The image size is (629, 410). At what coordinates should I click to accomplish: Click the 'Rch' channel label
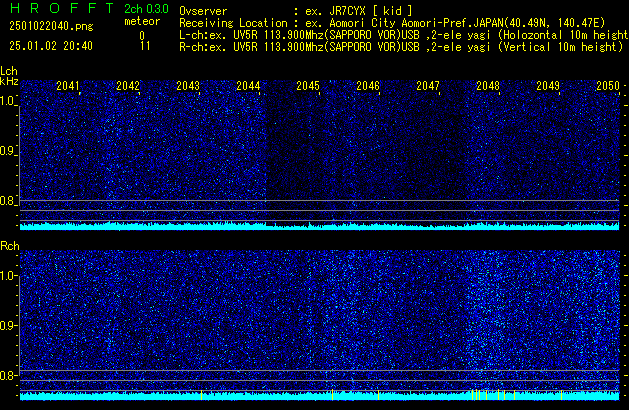click(10, 246)
